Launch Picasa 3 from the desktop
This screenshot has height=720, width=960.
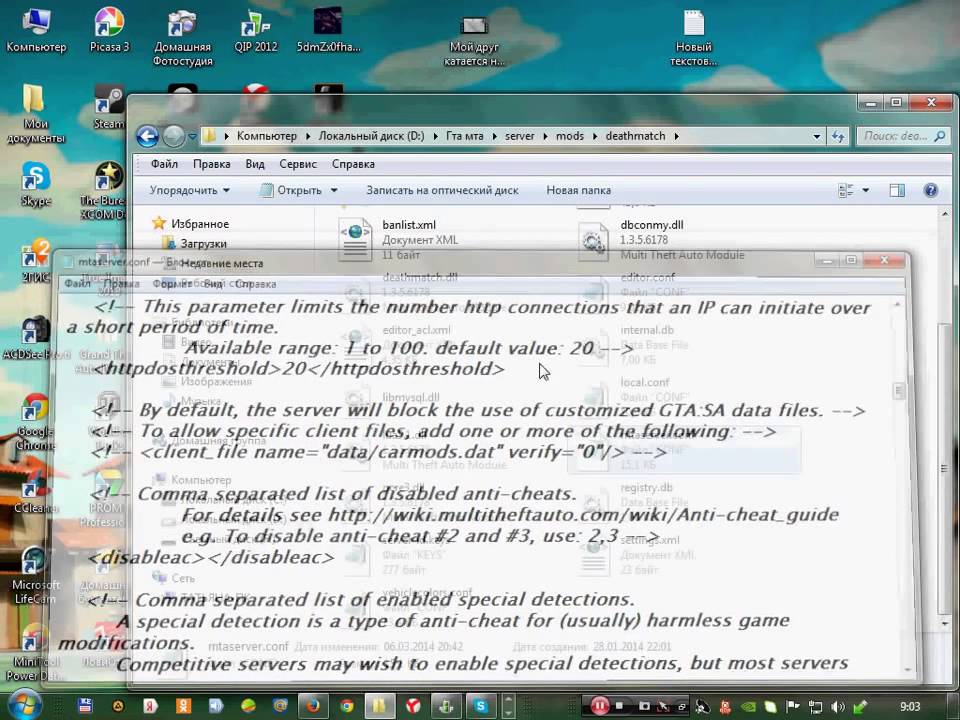[110, 31]
